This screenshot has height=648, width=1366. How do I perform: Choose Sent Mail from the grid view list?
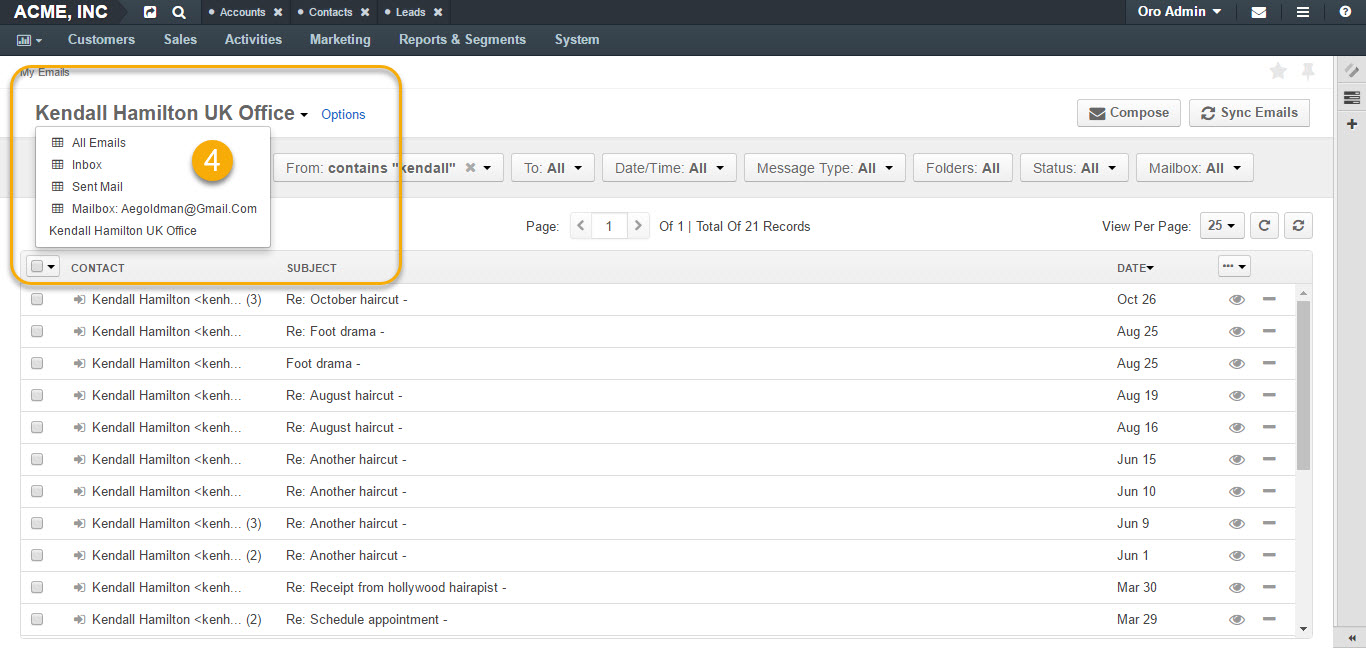coord(97,187)
